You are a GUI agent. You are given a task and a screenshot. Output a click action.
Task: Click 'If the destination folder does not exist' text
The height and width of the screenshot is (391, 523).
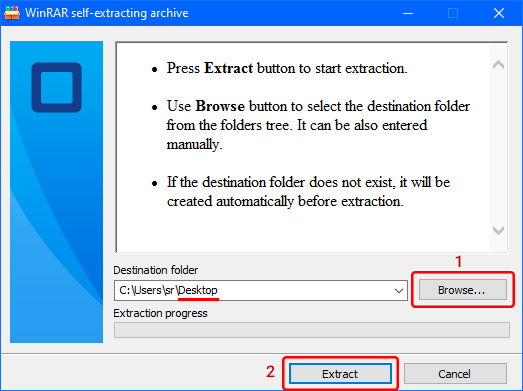point(309,191)
